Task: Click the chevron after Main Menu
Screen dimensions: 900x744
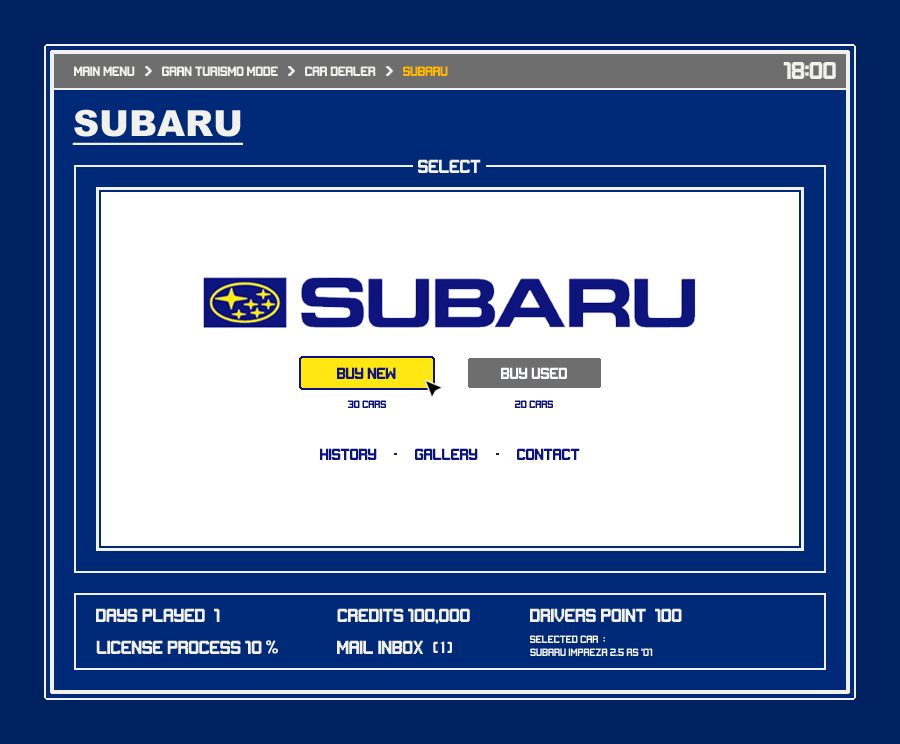Action: pos(148,71)
